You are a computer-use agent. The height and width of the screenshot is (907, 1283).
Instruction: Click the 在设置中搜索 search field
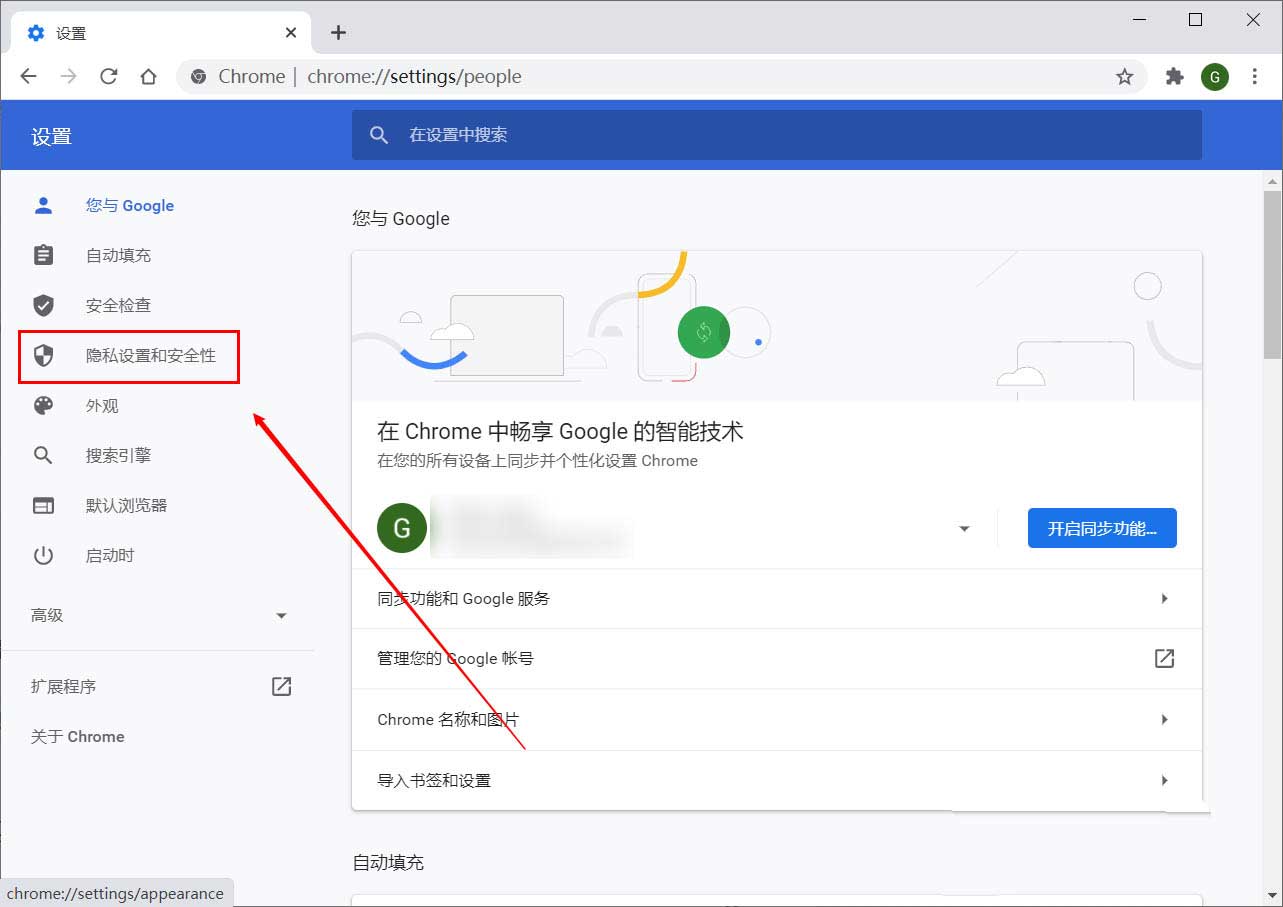point(777,135)
